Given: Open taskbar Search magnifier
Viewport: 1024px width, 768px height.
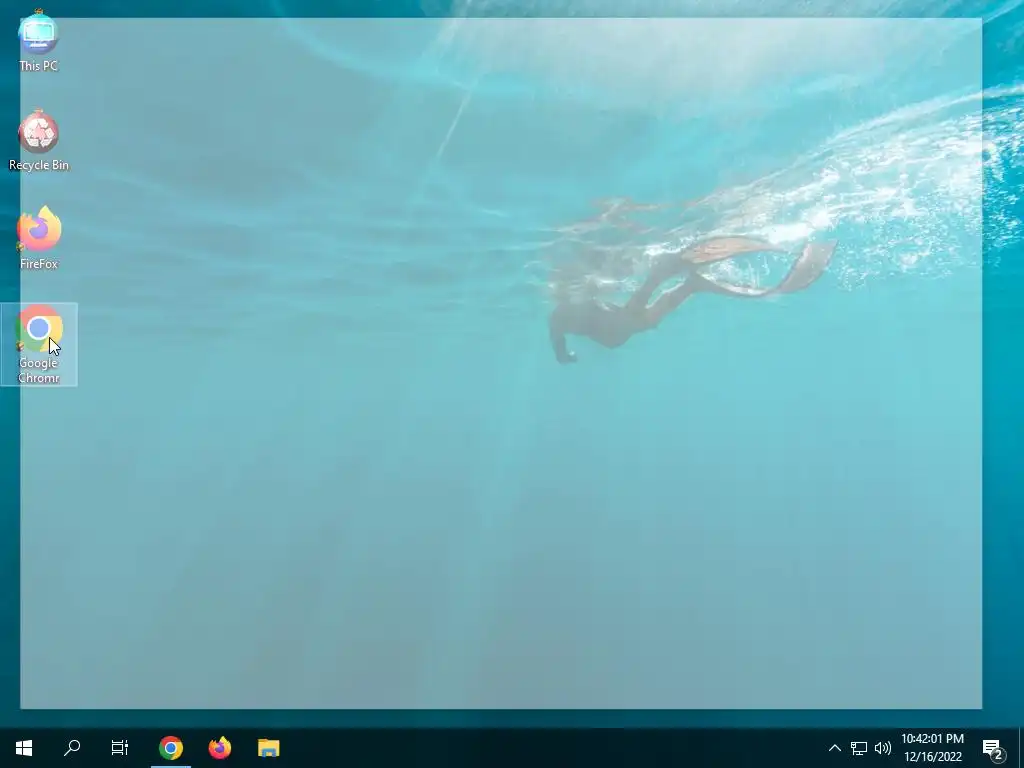Looking at the screenshot, I should (x=72, y=748).
